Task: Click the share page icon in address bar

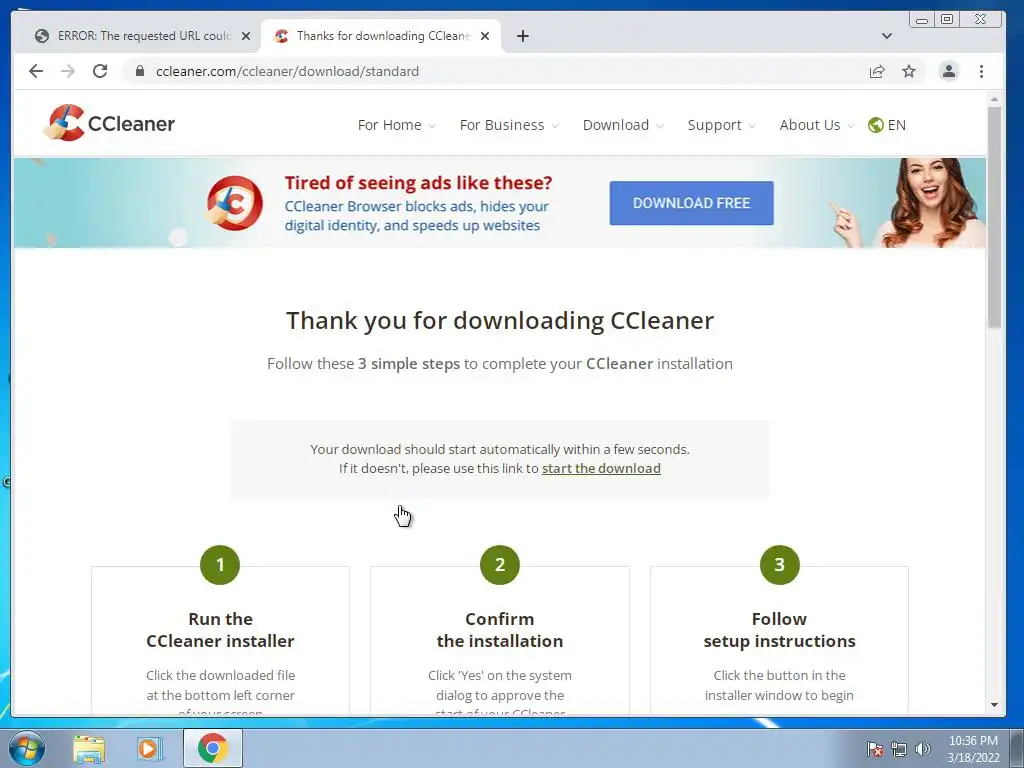Action: pos(877,71)
